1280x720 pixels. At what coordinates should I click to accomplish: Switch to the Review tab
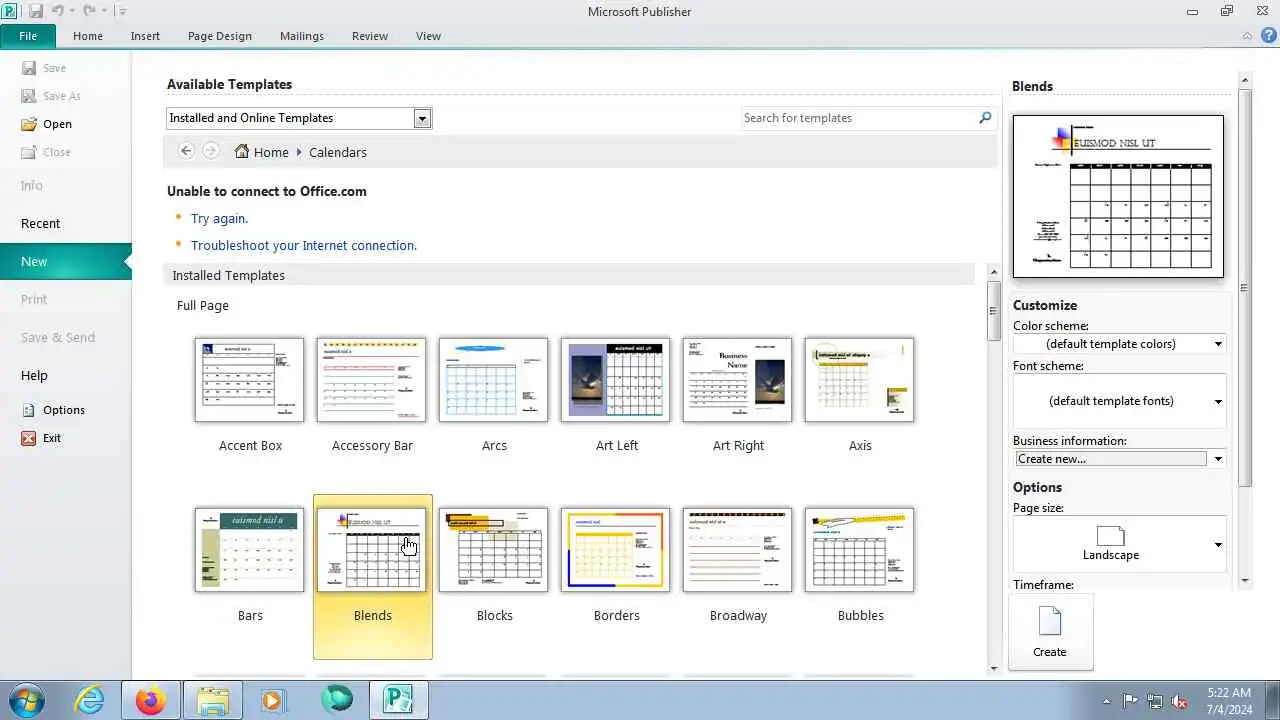(370, 36)
